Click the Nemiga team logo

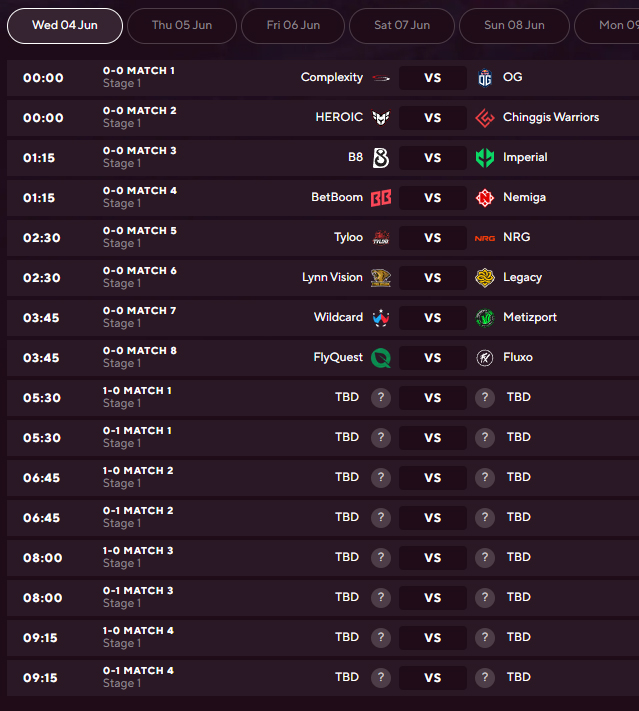(485, 198)
